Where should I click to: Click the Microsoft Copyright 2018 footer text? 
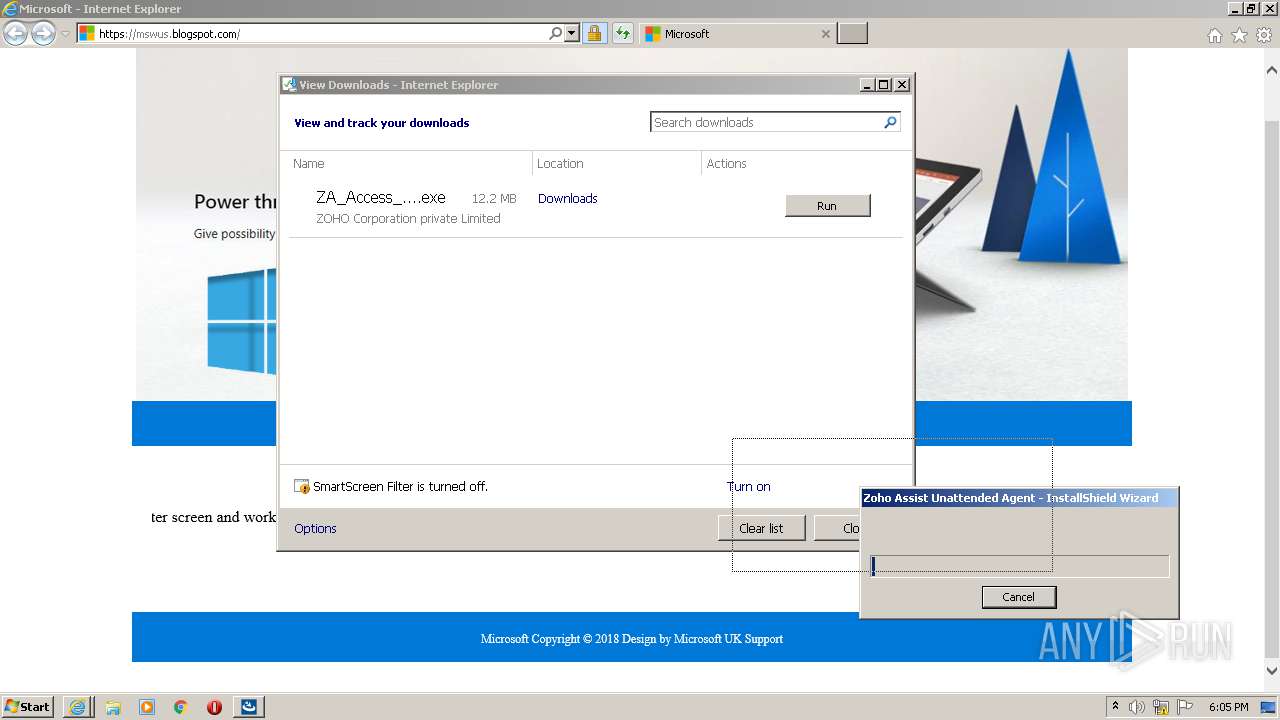click(x=632, y=638)
